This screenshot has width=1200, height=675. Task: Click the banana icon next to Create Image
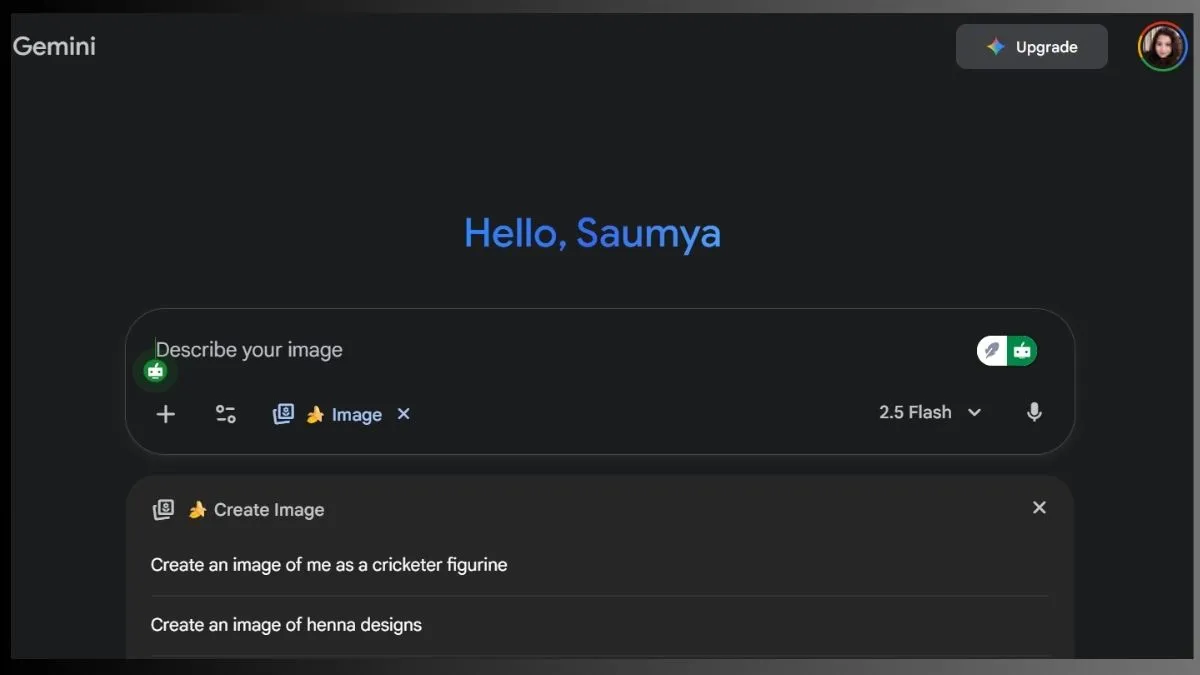pyautogui.click(x=197, y=509)
